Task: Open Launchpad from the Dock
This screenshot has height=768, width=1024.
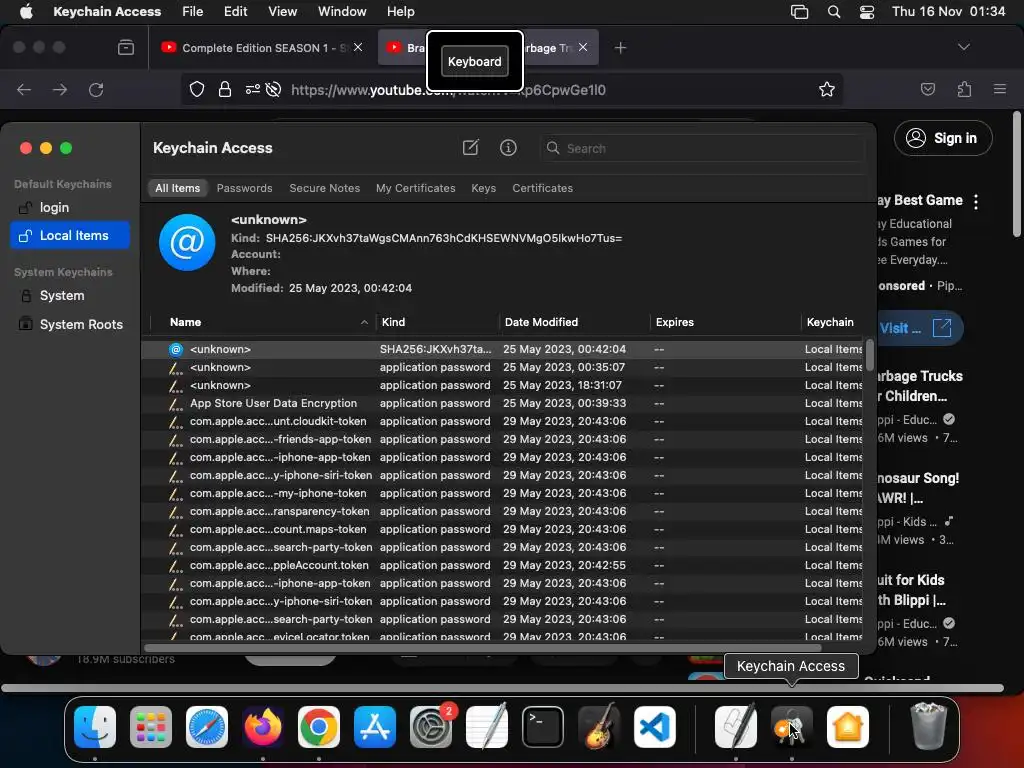Action: (x=151, y=727)
